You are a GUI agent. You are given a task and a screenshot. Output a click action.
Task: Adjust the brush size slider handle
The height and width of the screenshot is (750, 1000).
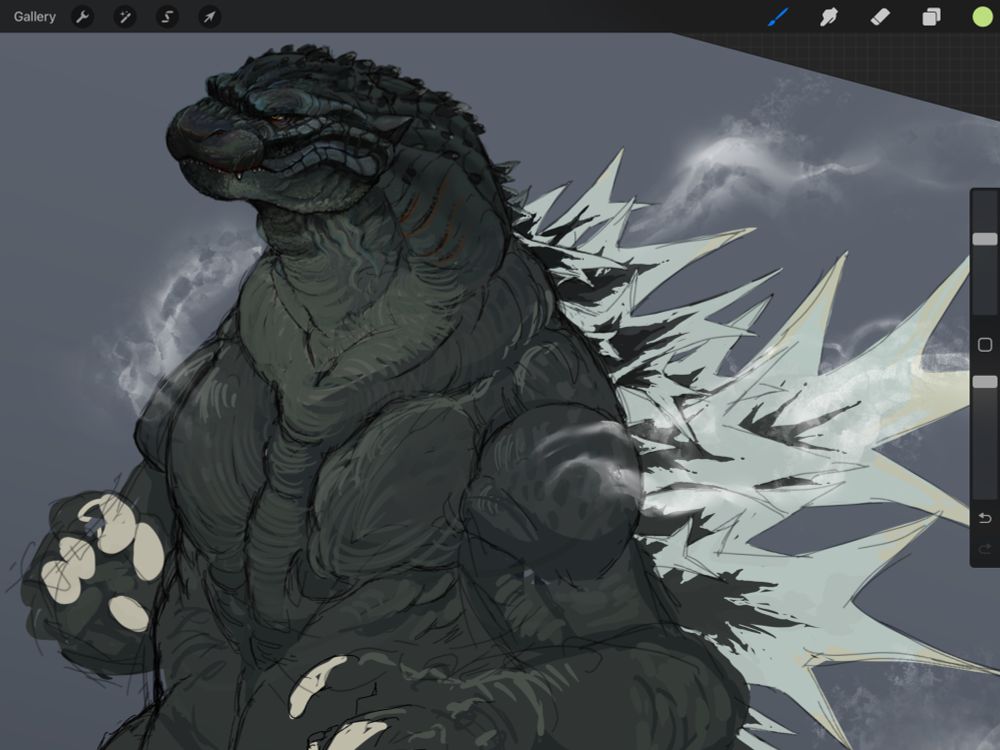point(985,239)
